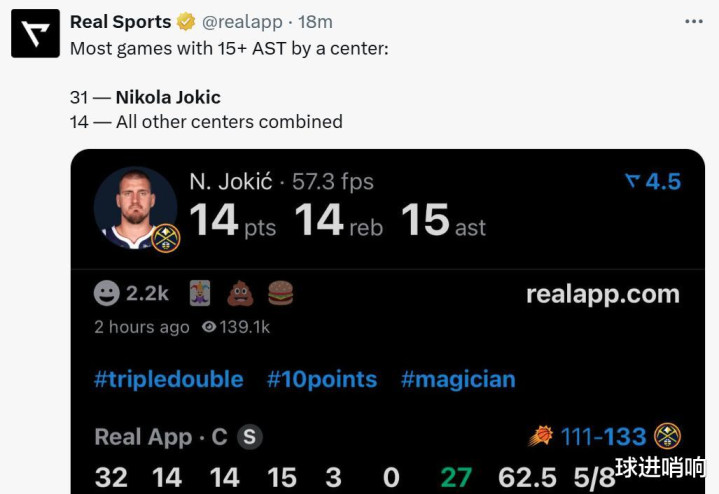This screenshot has width=719, height=494.
Task: Select the poop reaction emoji
Action: click(240, 294)
